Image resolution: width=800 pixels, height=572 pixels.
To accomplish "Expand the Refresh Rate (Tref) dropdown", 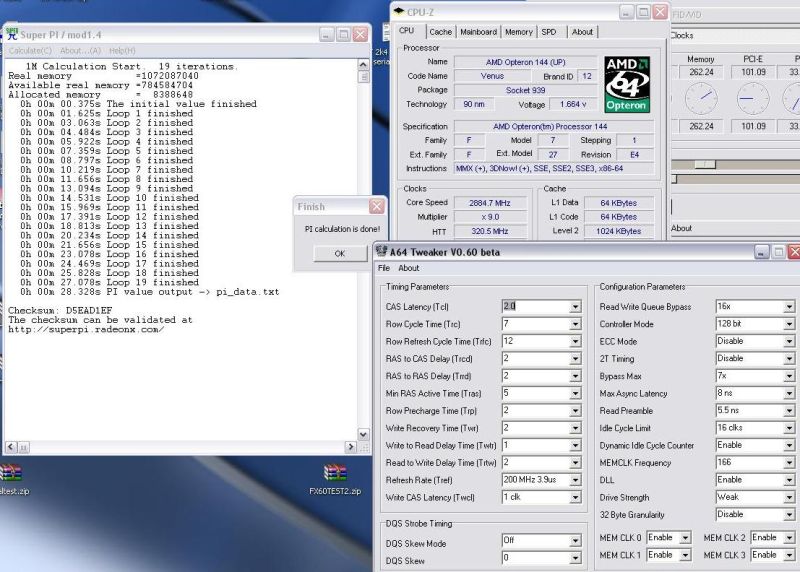I will tap(575, 480).
